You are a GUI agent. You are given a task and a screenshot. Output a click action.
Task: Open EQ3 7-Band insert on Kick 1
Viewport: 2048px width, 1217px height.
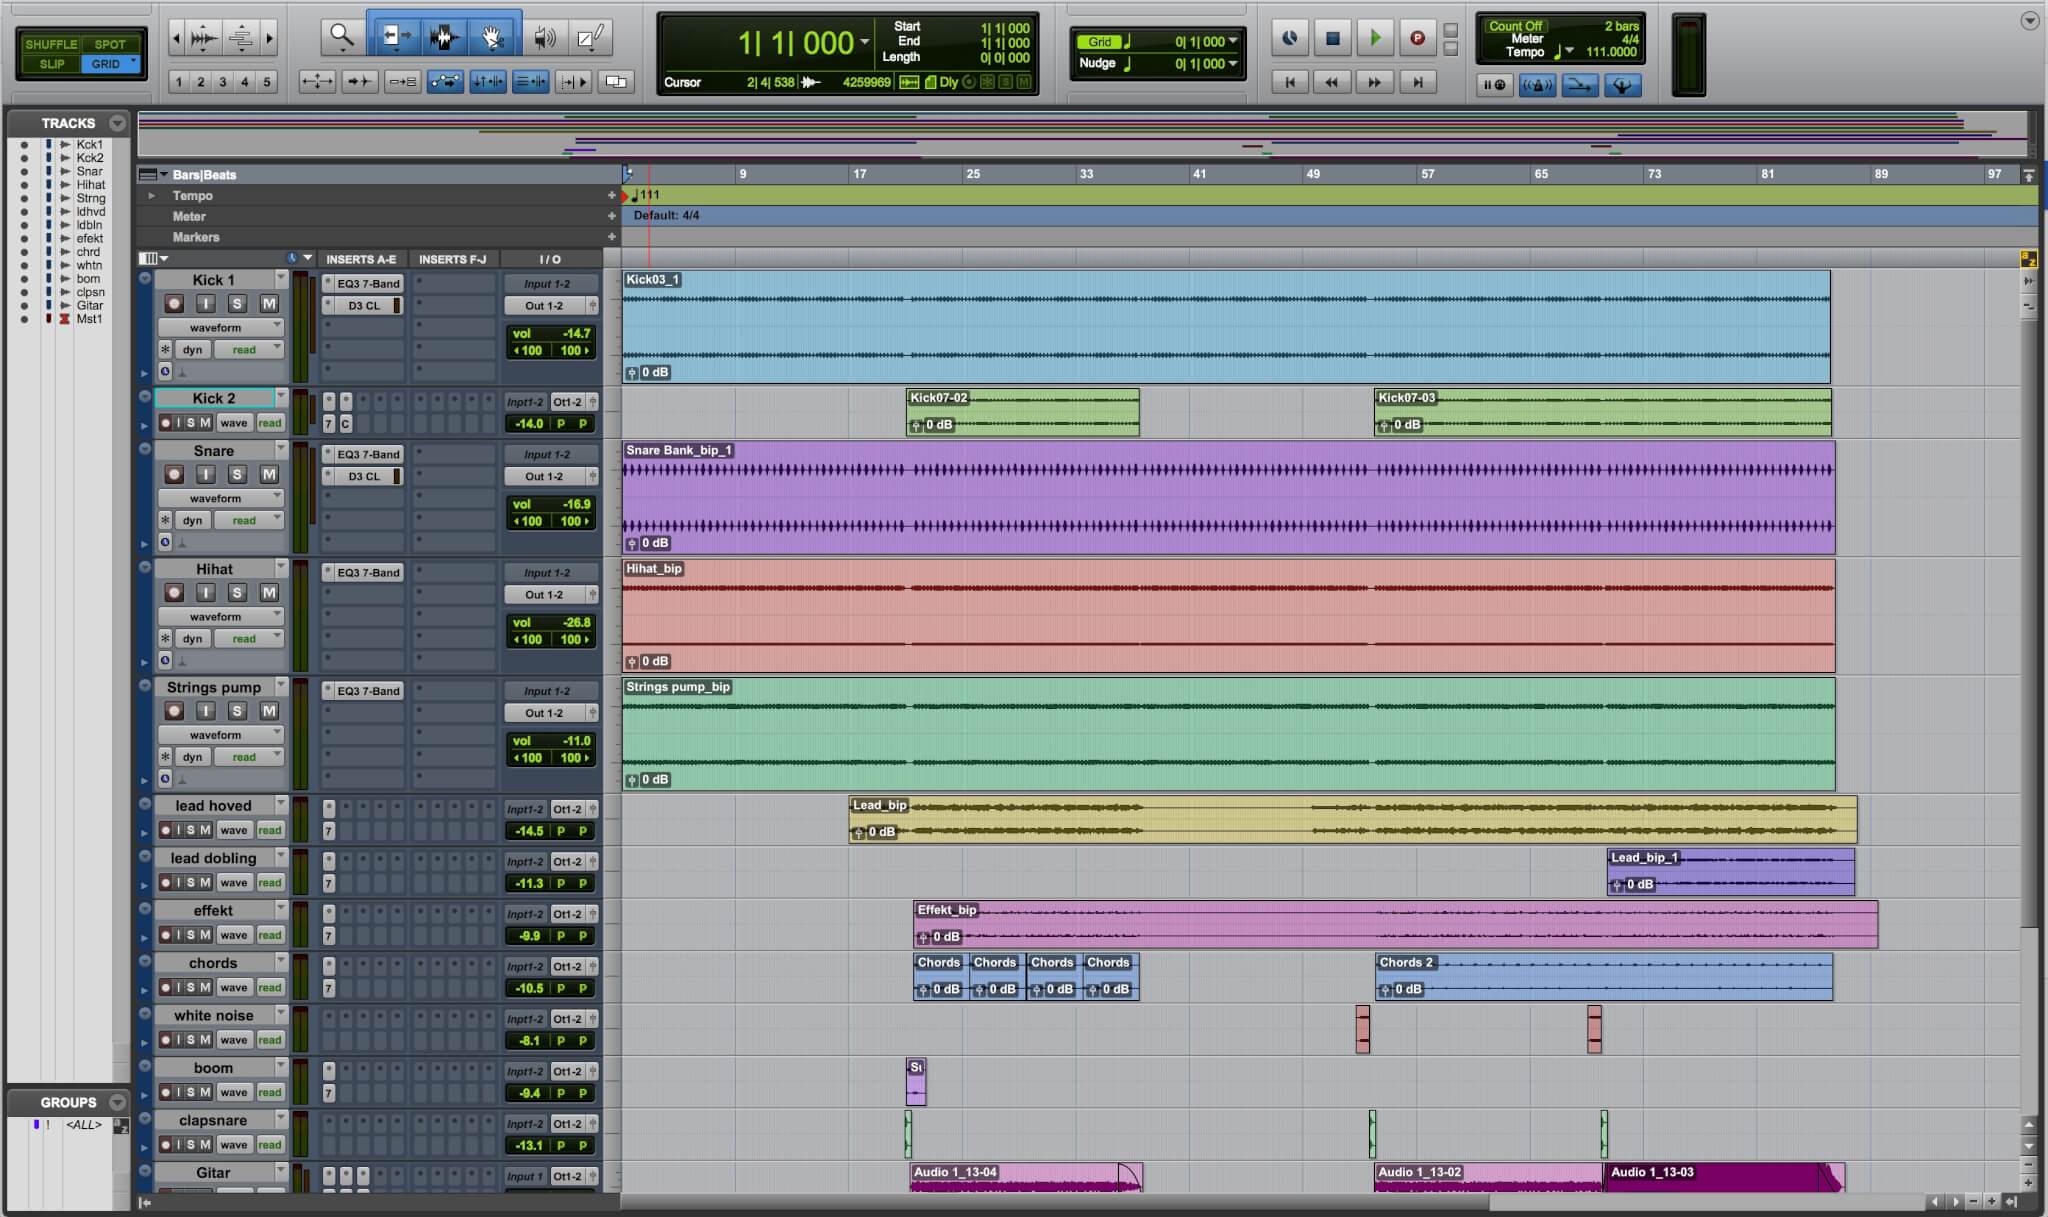click(x=367, y=283)
